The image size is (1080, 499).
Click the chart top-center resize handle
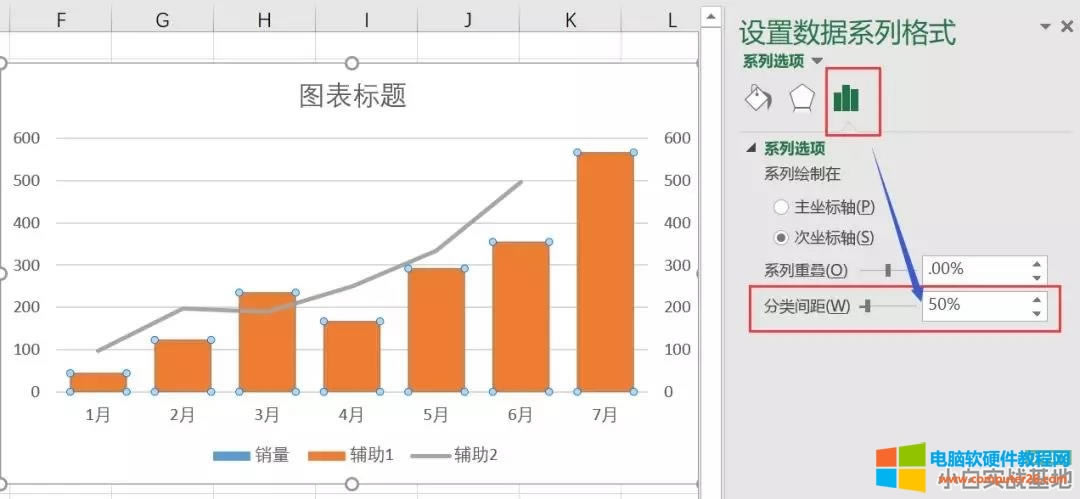click(352, 63)
